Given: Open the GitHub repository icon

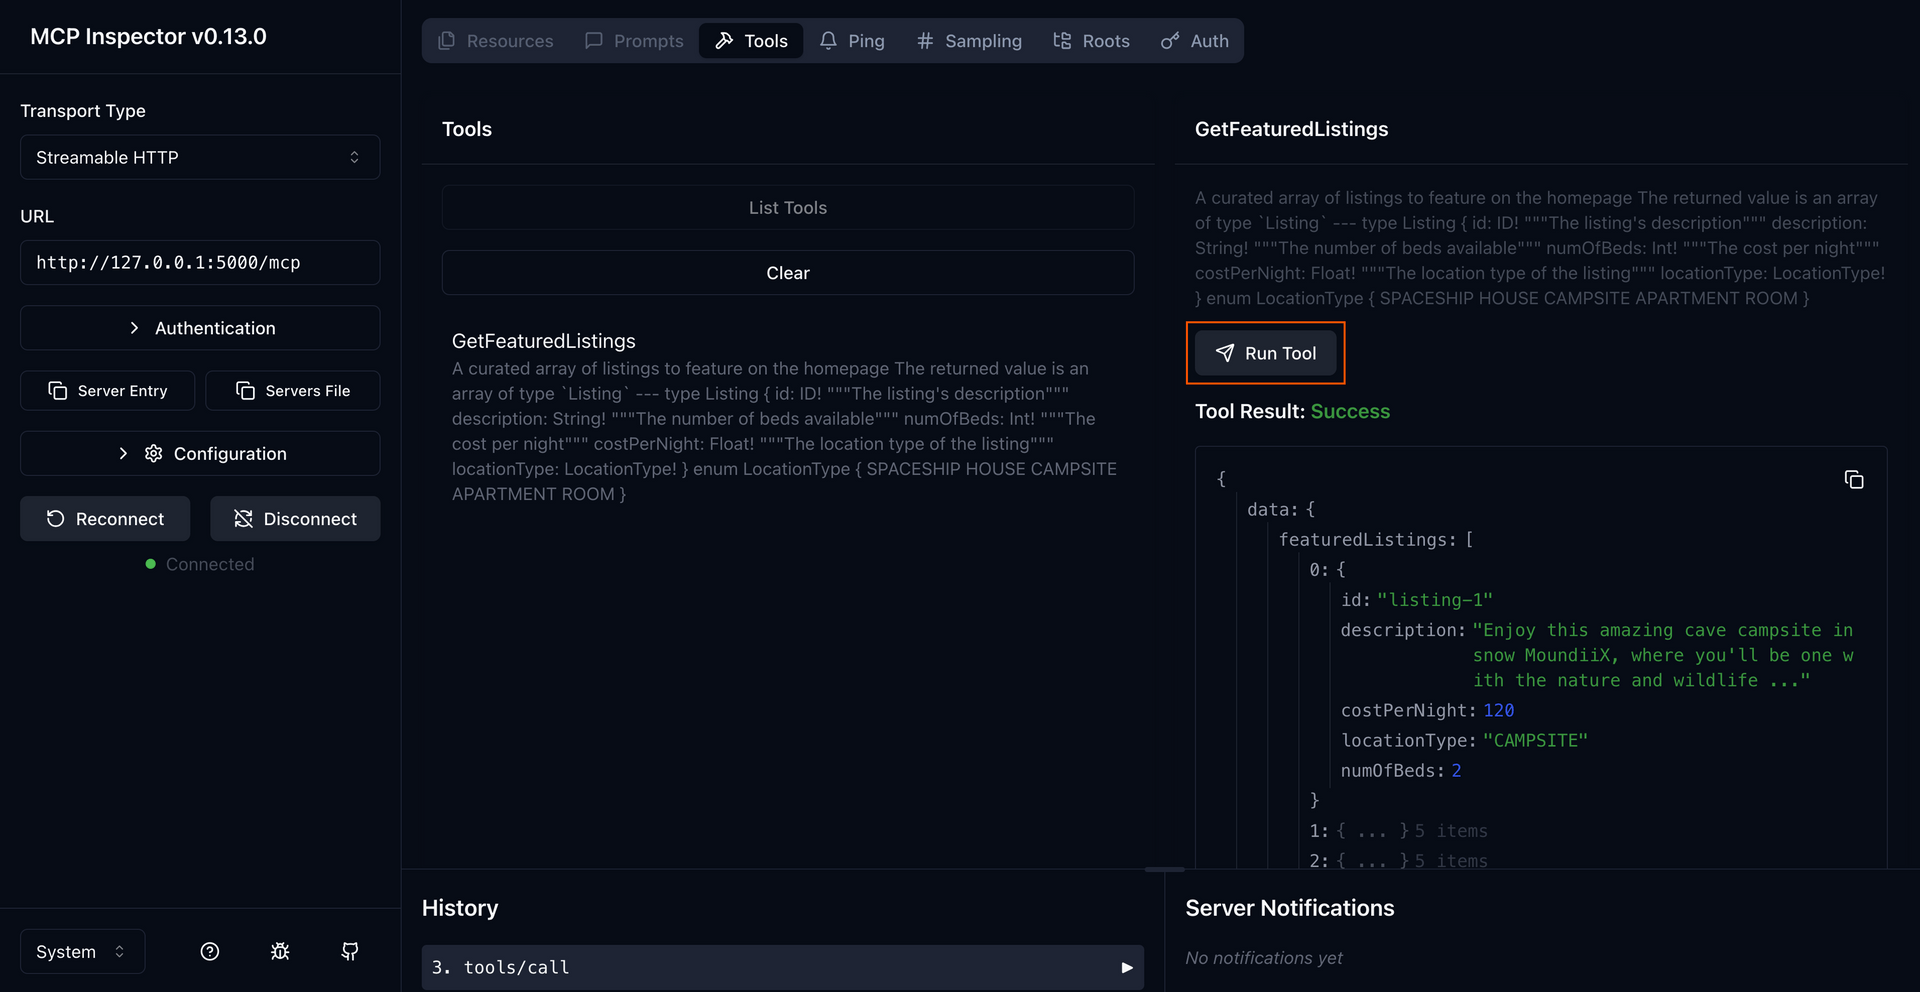Looking at the screenshot, I should pos(349,951).
